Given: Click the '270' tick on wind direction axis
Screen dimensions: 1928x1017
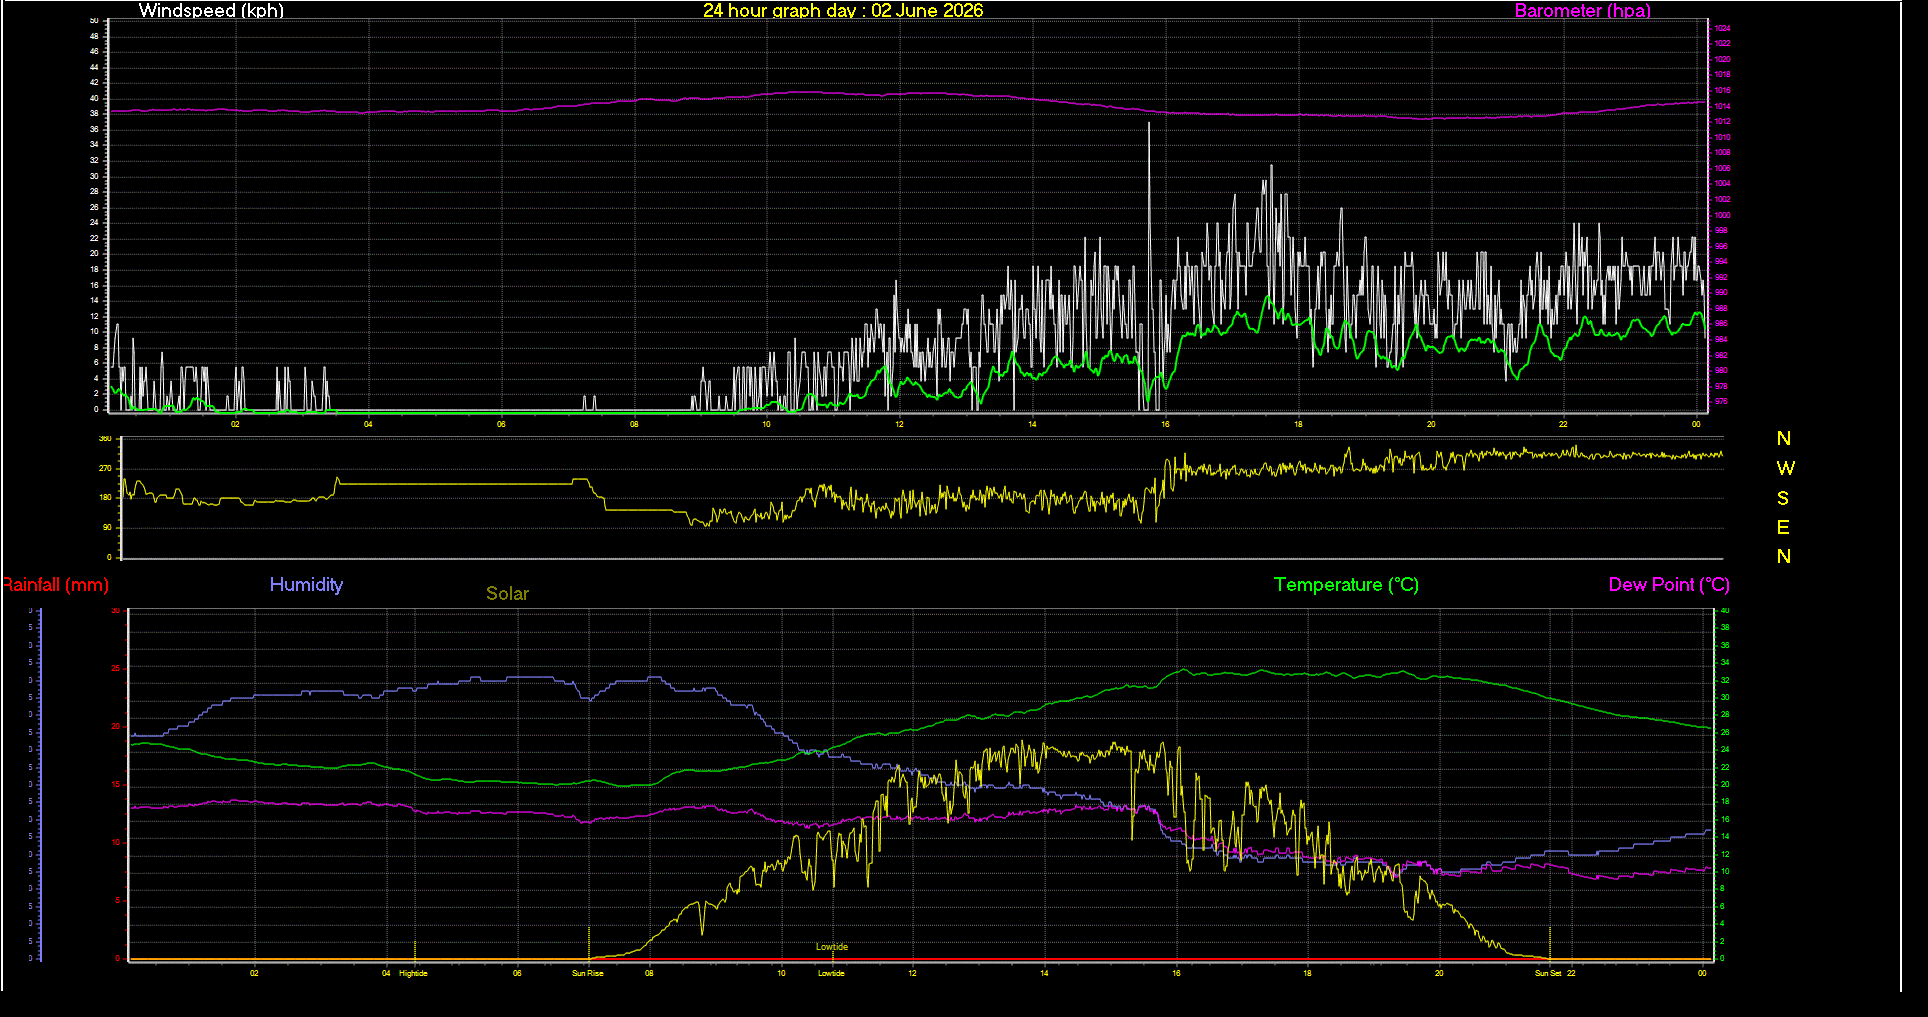Looking at the screenshot, I should (x=105, y=468).
